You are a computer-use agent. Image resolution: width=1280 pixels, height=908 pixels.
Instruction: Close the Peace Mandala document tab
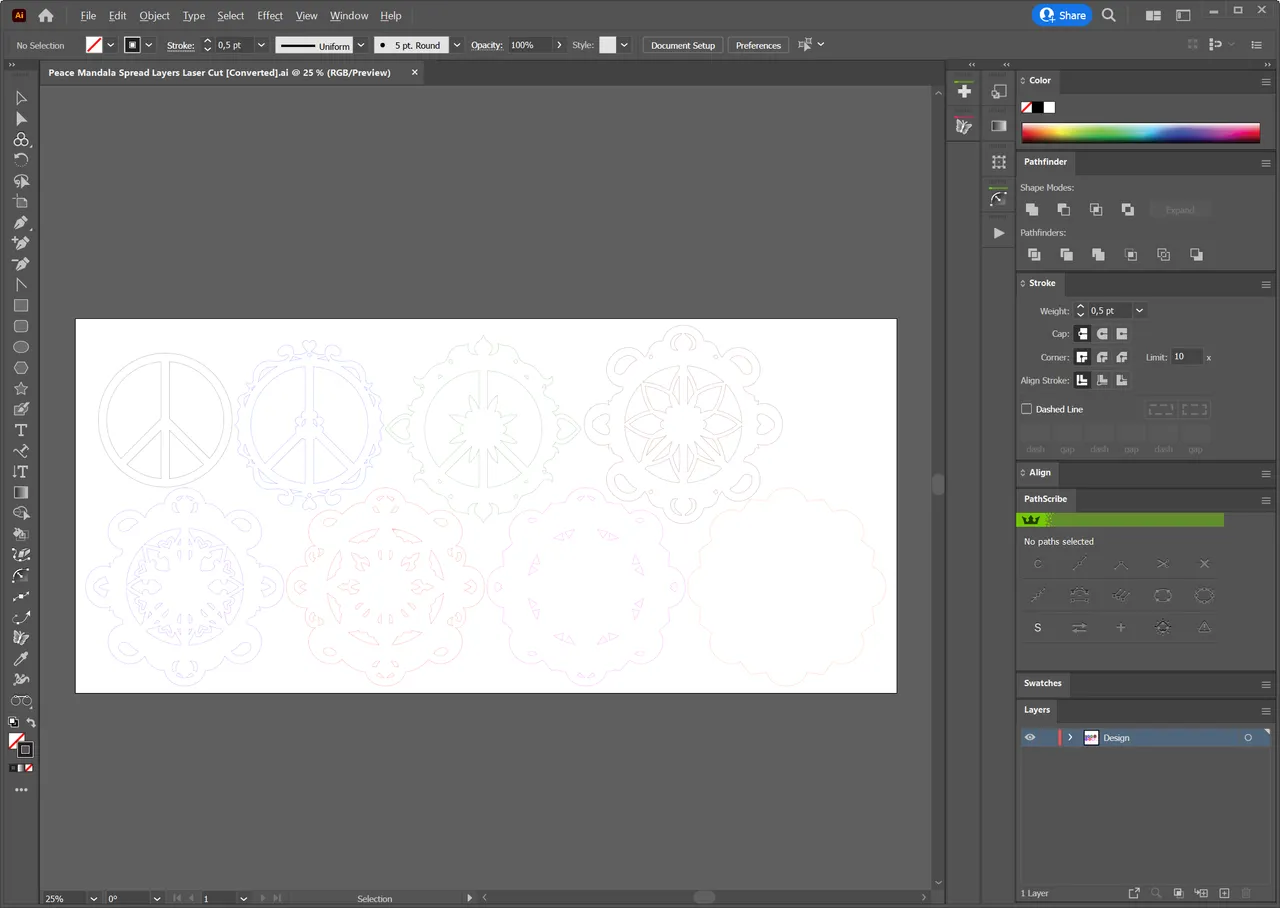coord(413,72)
